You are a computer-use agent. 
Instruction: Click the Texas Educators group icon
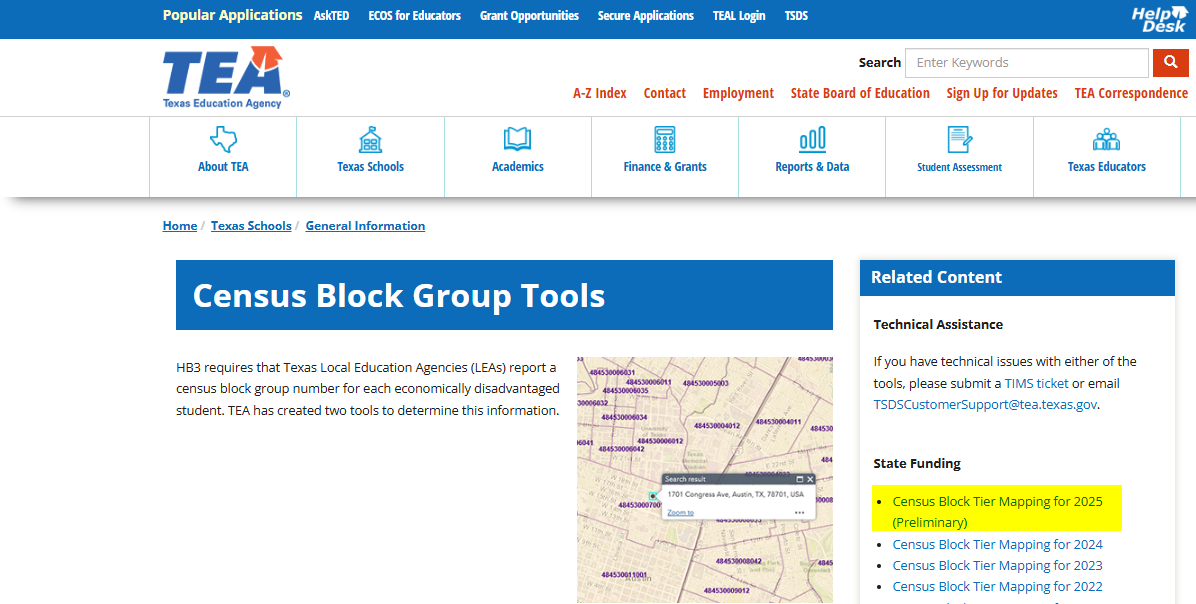pos(1106,140)
